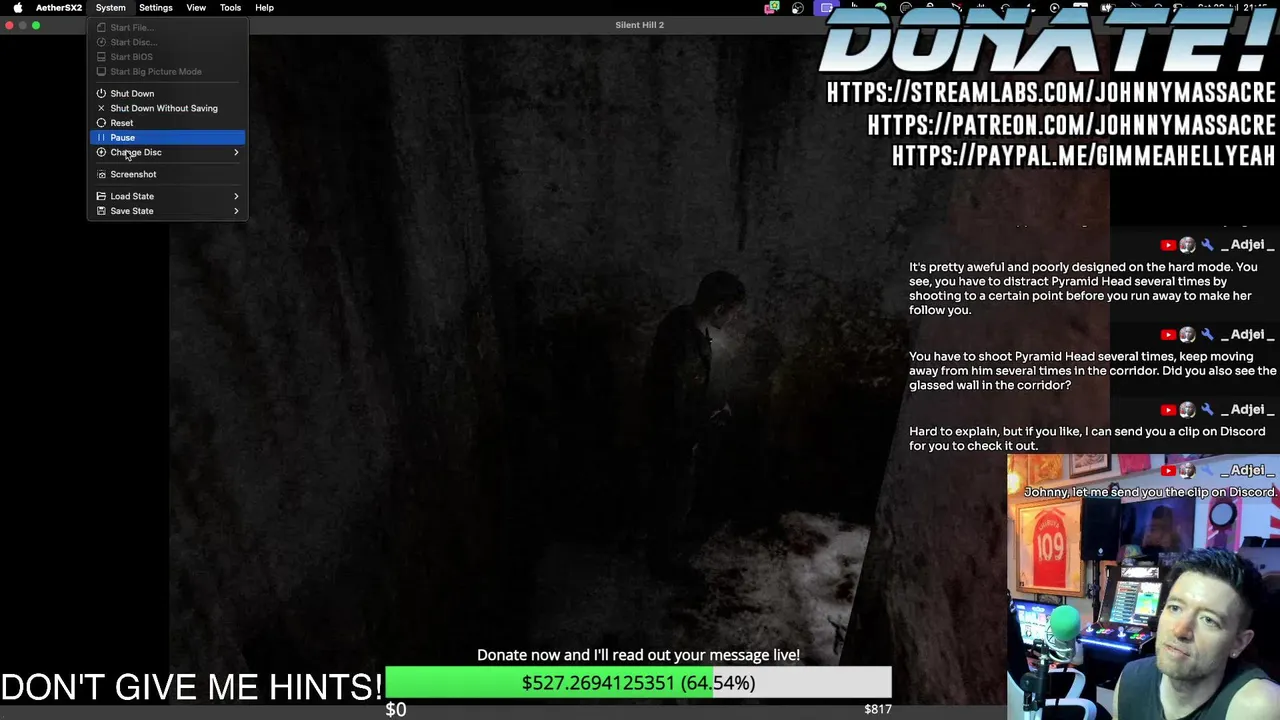This screenshot has height=720, width=1280.
Task: Click the 'Johnny, let me send you the clip' message
Action: [x=1150, y=492]
